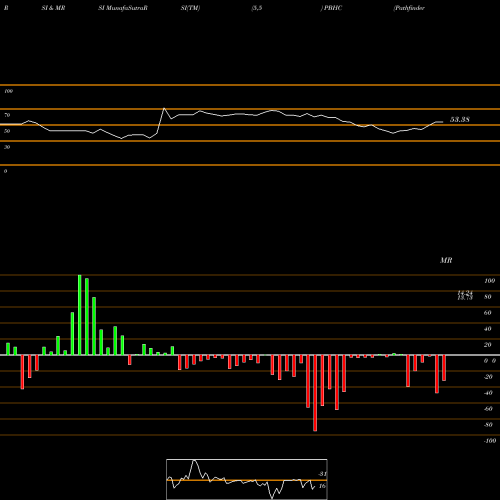Click the longest red MR bar near -90
This screenshot has height=500, width=500.
[315, 393]
